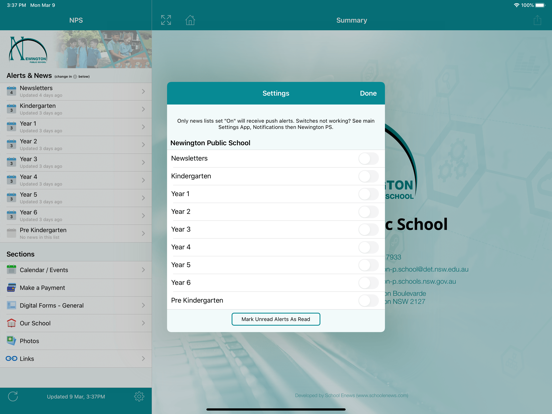Tap the share icon at top right
Image resolution: width=552 pixels, height=414 pixels.
point(537,20)
